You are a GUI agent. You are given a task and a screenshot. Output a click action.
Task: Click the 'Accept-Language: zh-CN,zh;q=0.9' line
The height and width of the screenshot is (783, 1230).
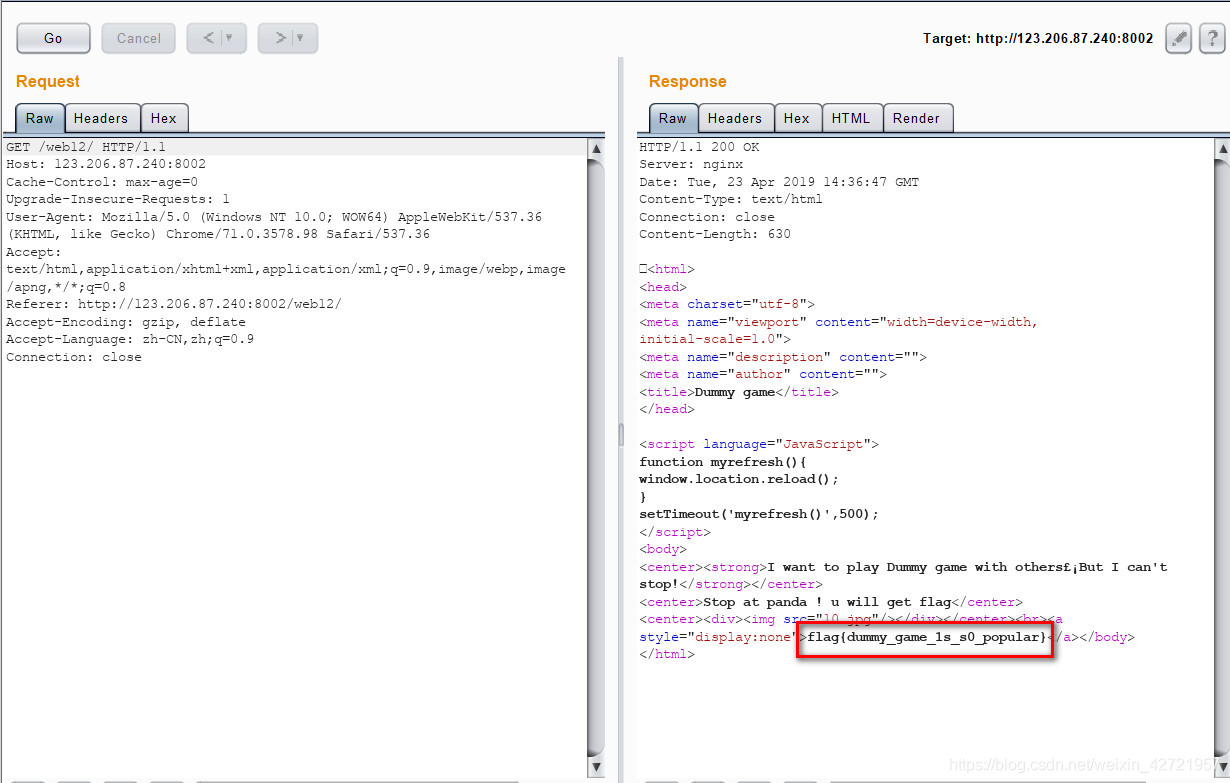point(130,339)
